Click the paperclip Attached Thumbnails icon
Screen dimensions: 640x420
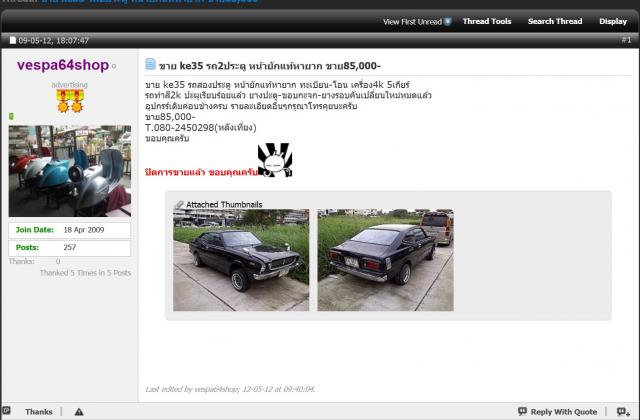(179, 204)
